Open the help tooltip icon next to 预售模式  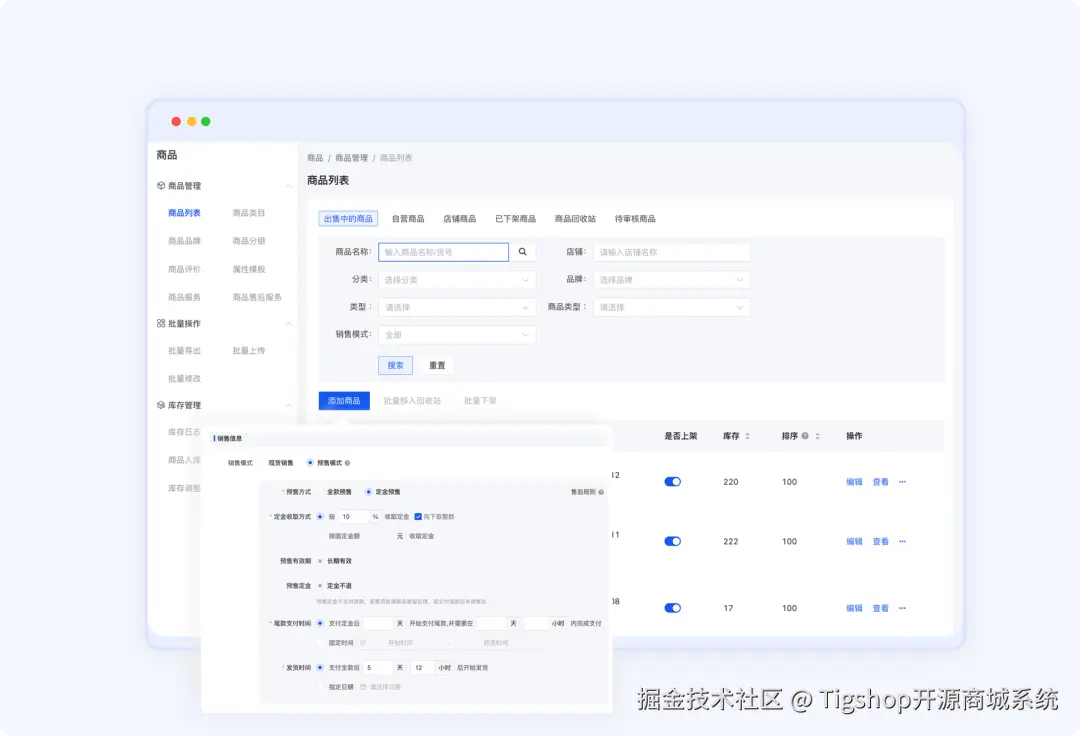(x=349, y=463)
